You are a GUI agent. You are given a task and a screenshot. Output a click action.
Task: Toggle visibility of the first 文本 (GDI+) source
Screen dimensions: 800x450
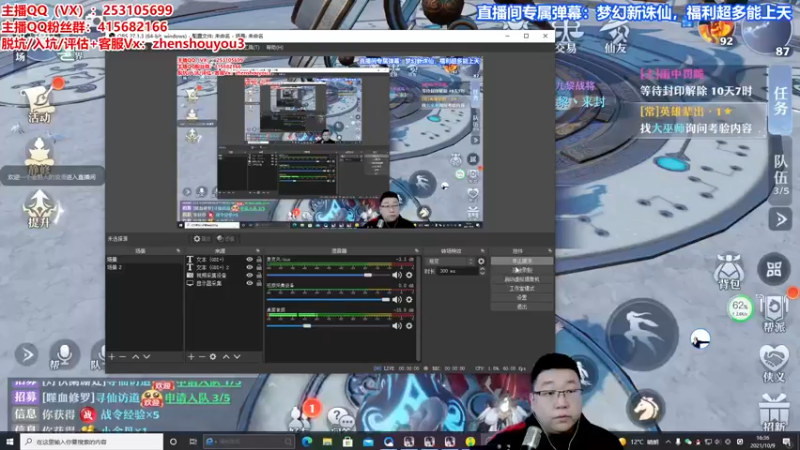pyautogui.click(x=249, y=259)
